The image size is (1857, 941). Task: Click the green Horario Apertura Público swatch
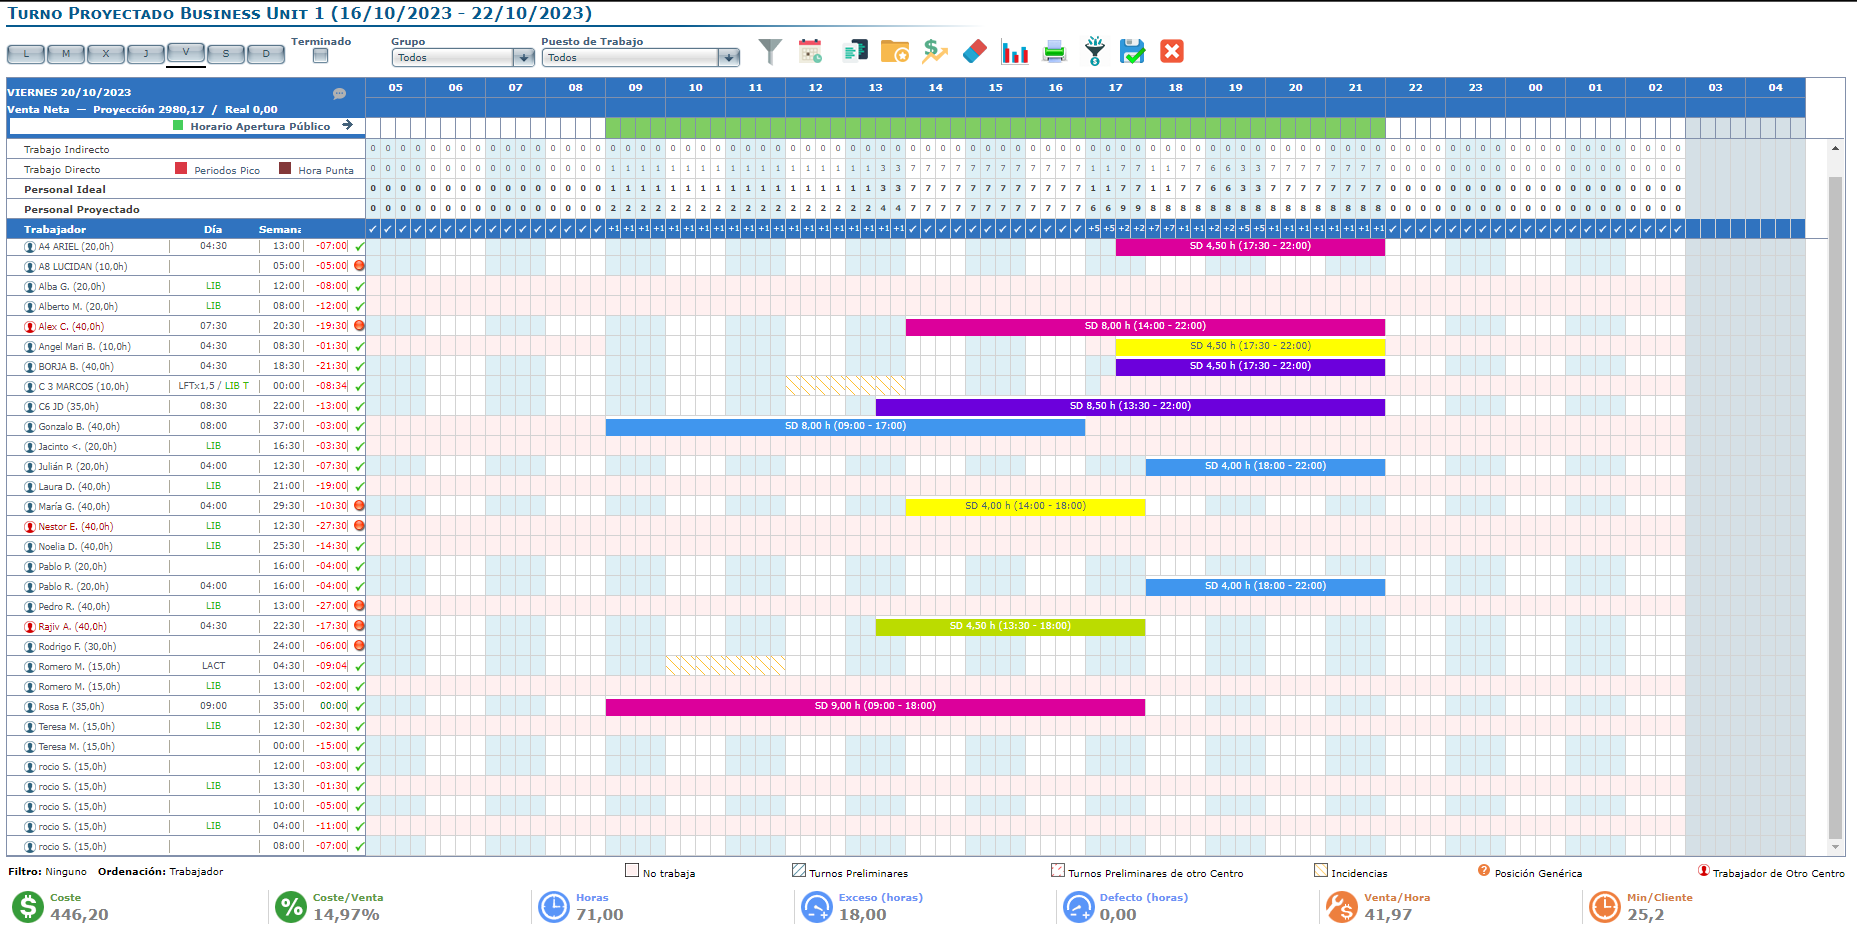tap(178, 125)
